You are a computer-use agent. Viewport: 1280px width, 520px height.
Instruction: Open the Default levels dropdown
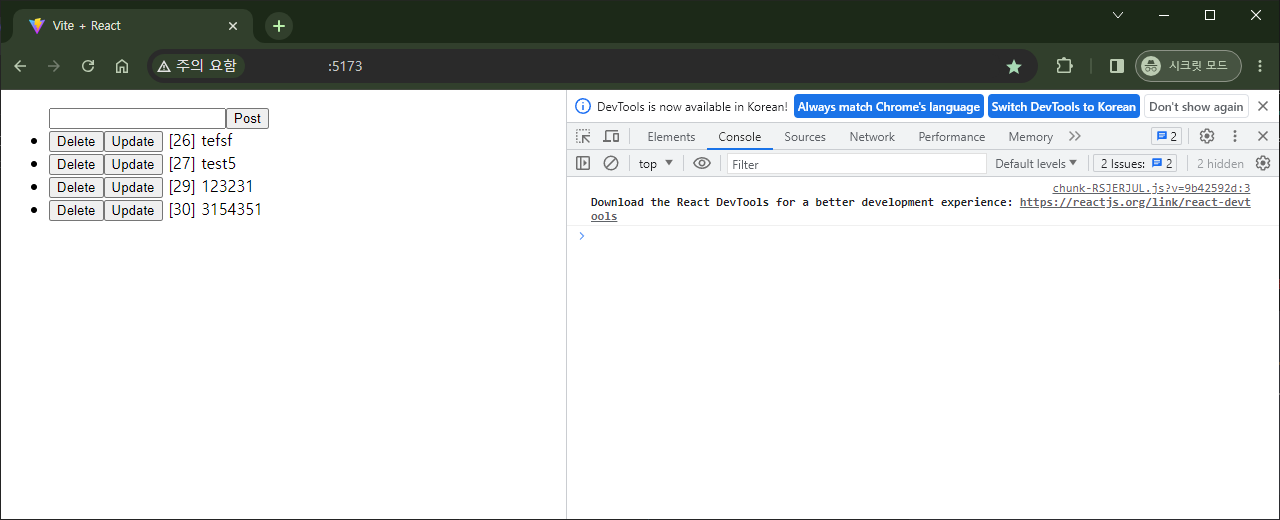[1036, 163]
